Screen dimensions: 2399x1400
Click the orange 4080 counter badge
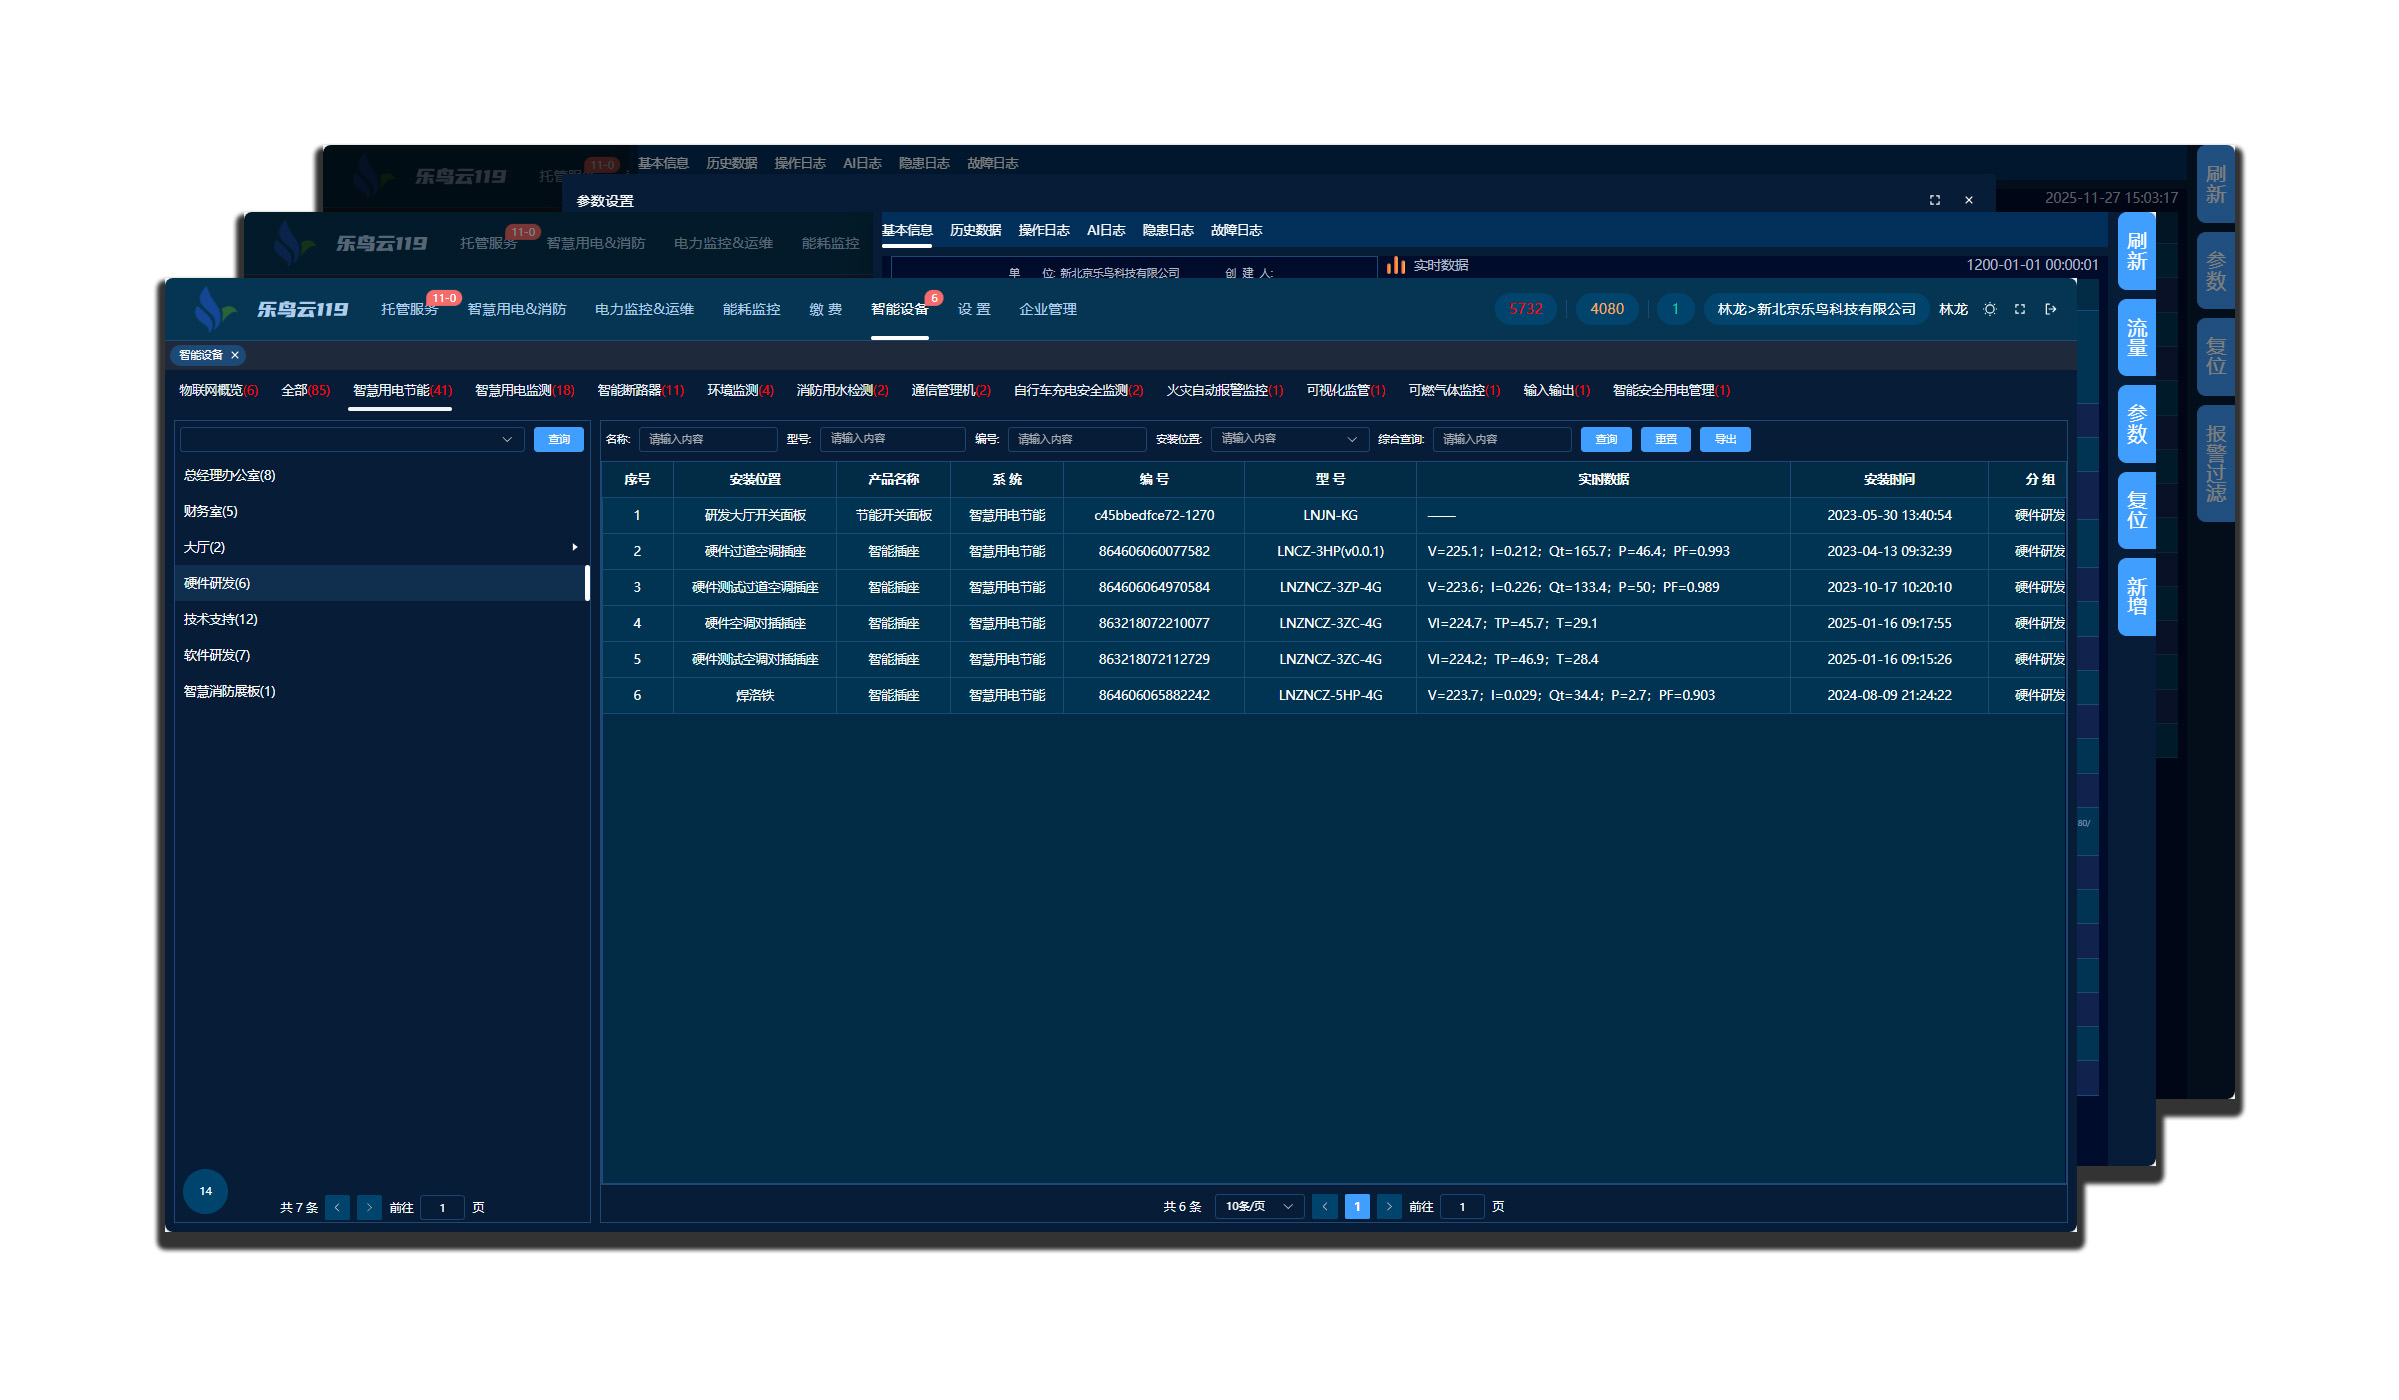click(x=1606, y=309)
